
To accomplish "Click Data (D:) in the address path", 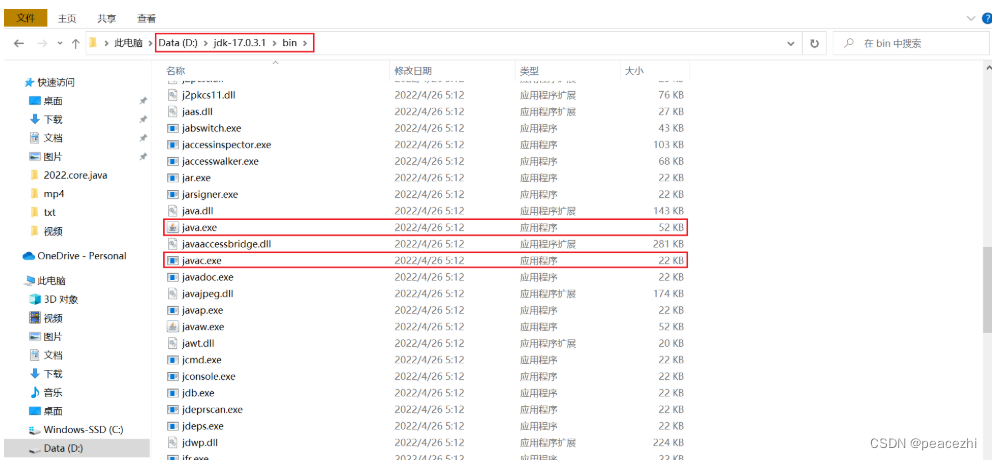I will point(178,43).
